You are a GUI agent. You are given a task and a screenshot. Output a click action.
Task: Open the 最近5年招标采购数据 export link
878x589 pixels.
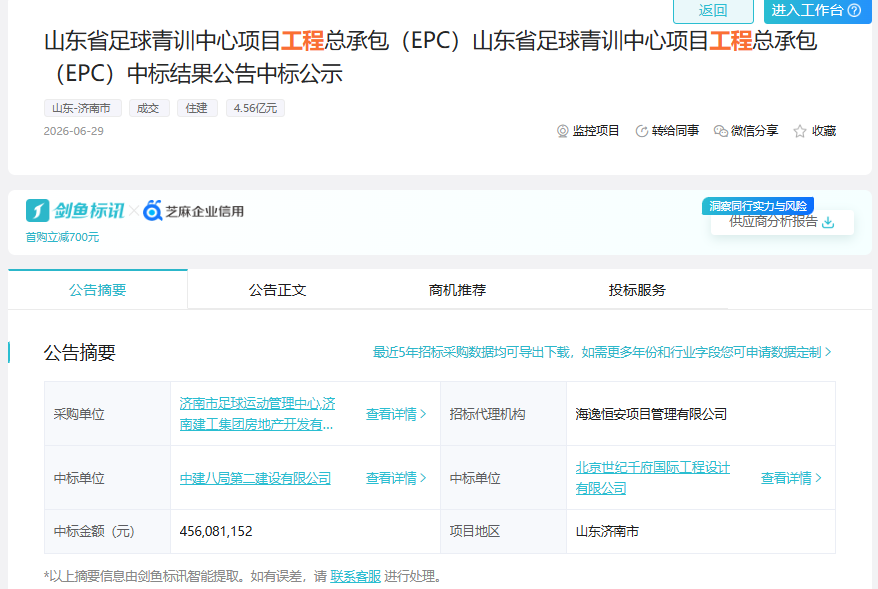coord(602,352)
